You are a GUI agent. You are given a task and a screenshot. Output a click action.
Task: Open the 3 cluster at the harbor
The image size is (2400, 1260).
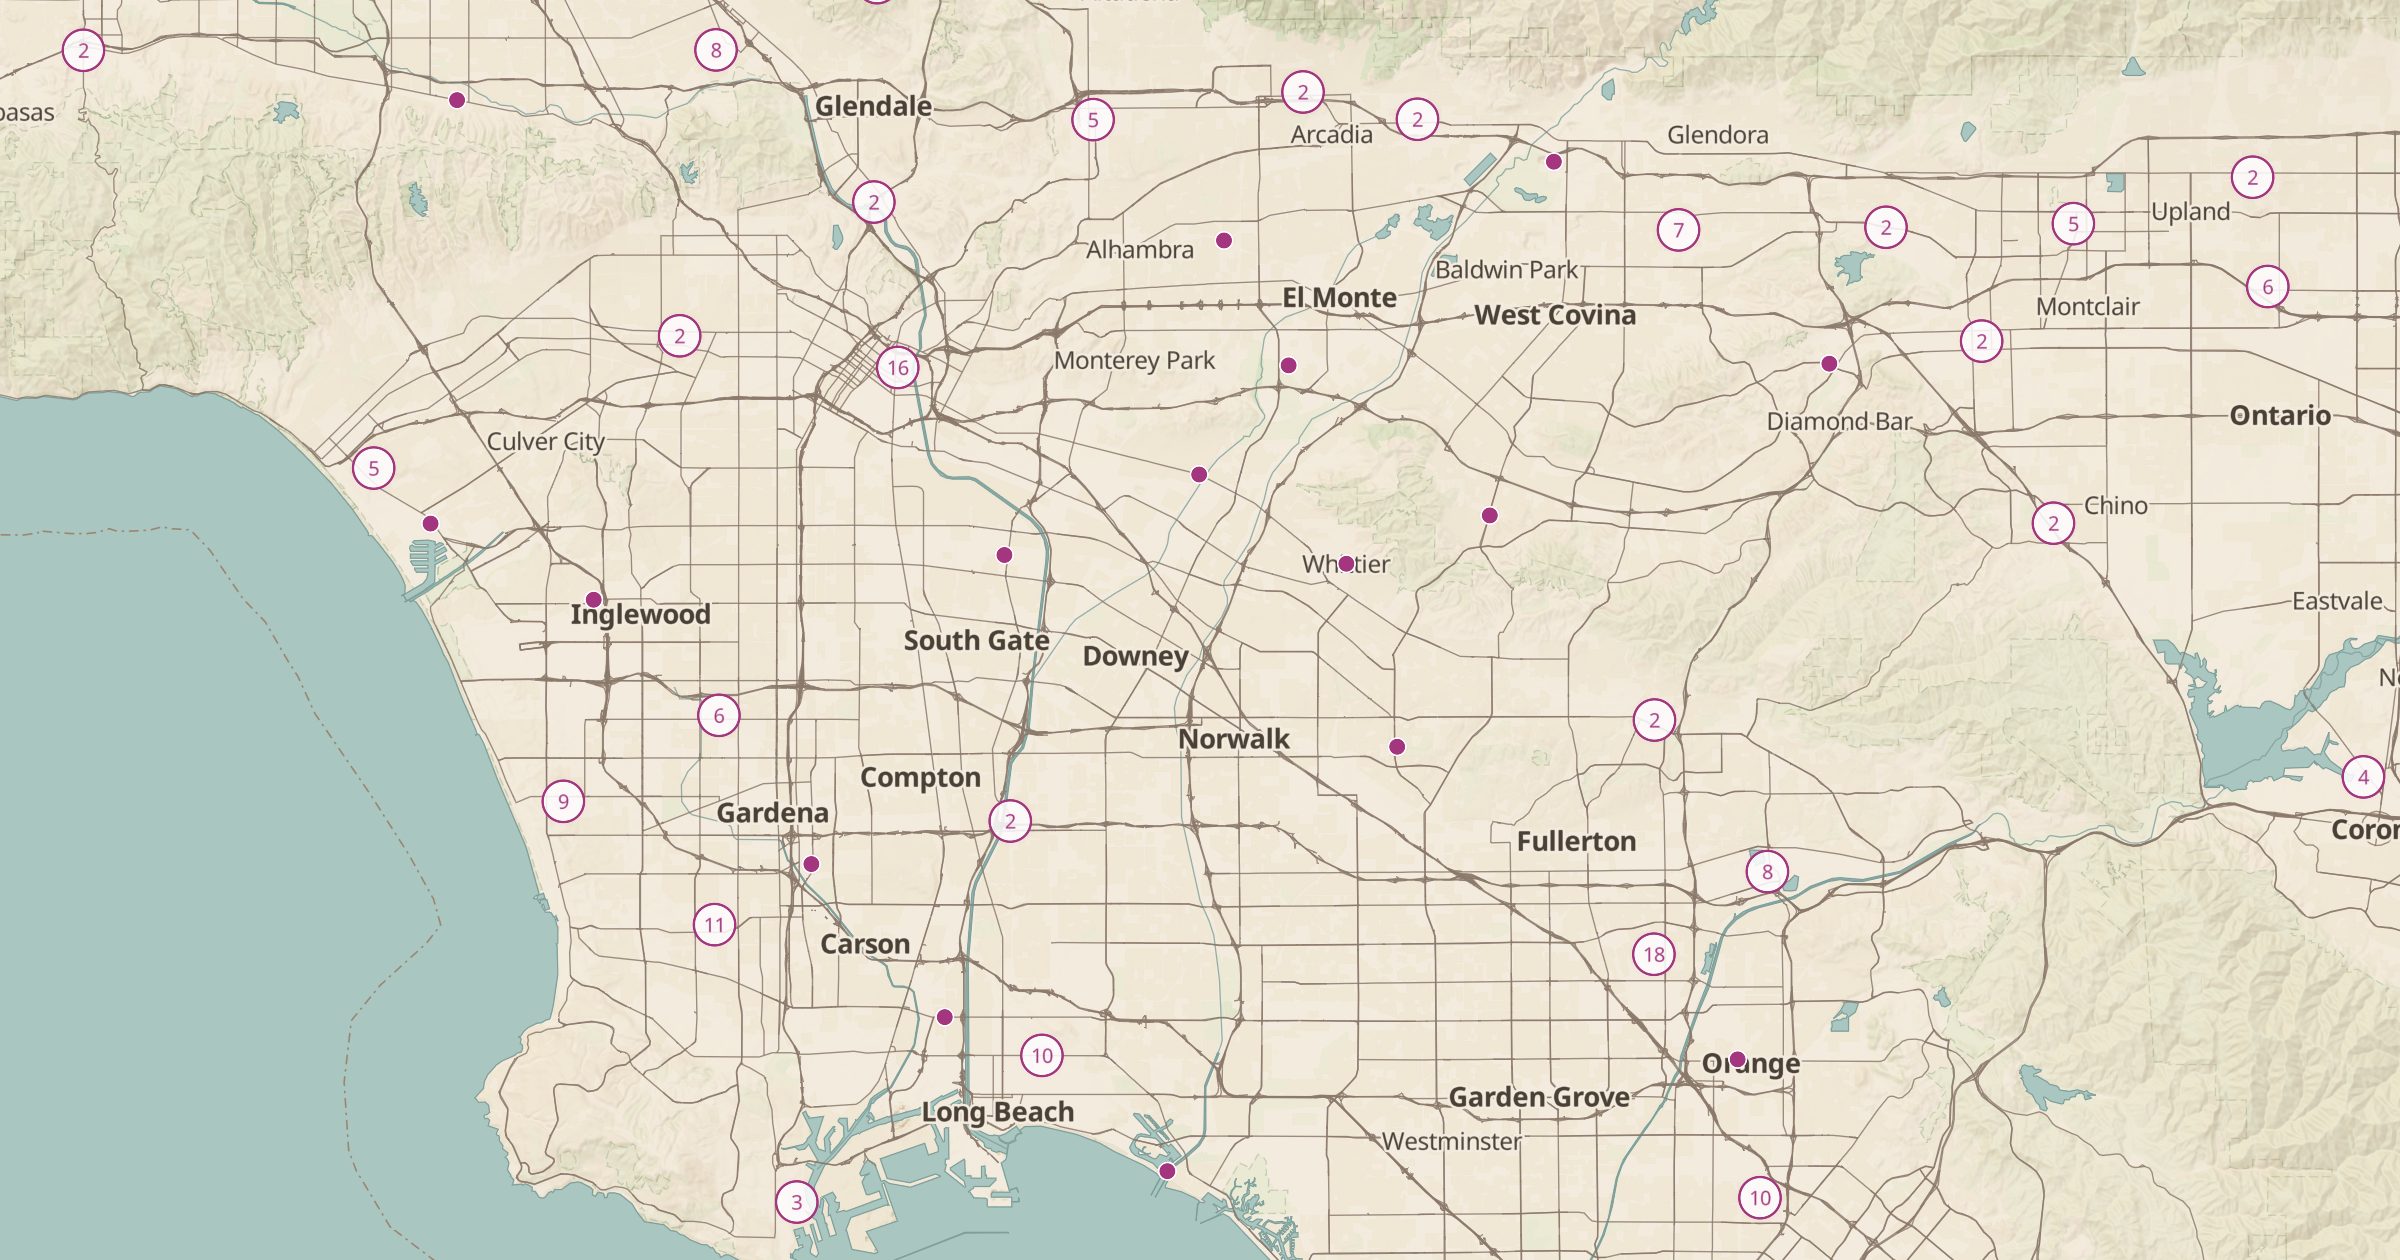(x=797, y=1202)
